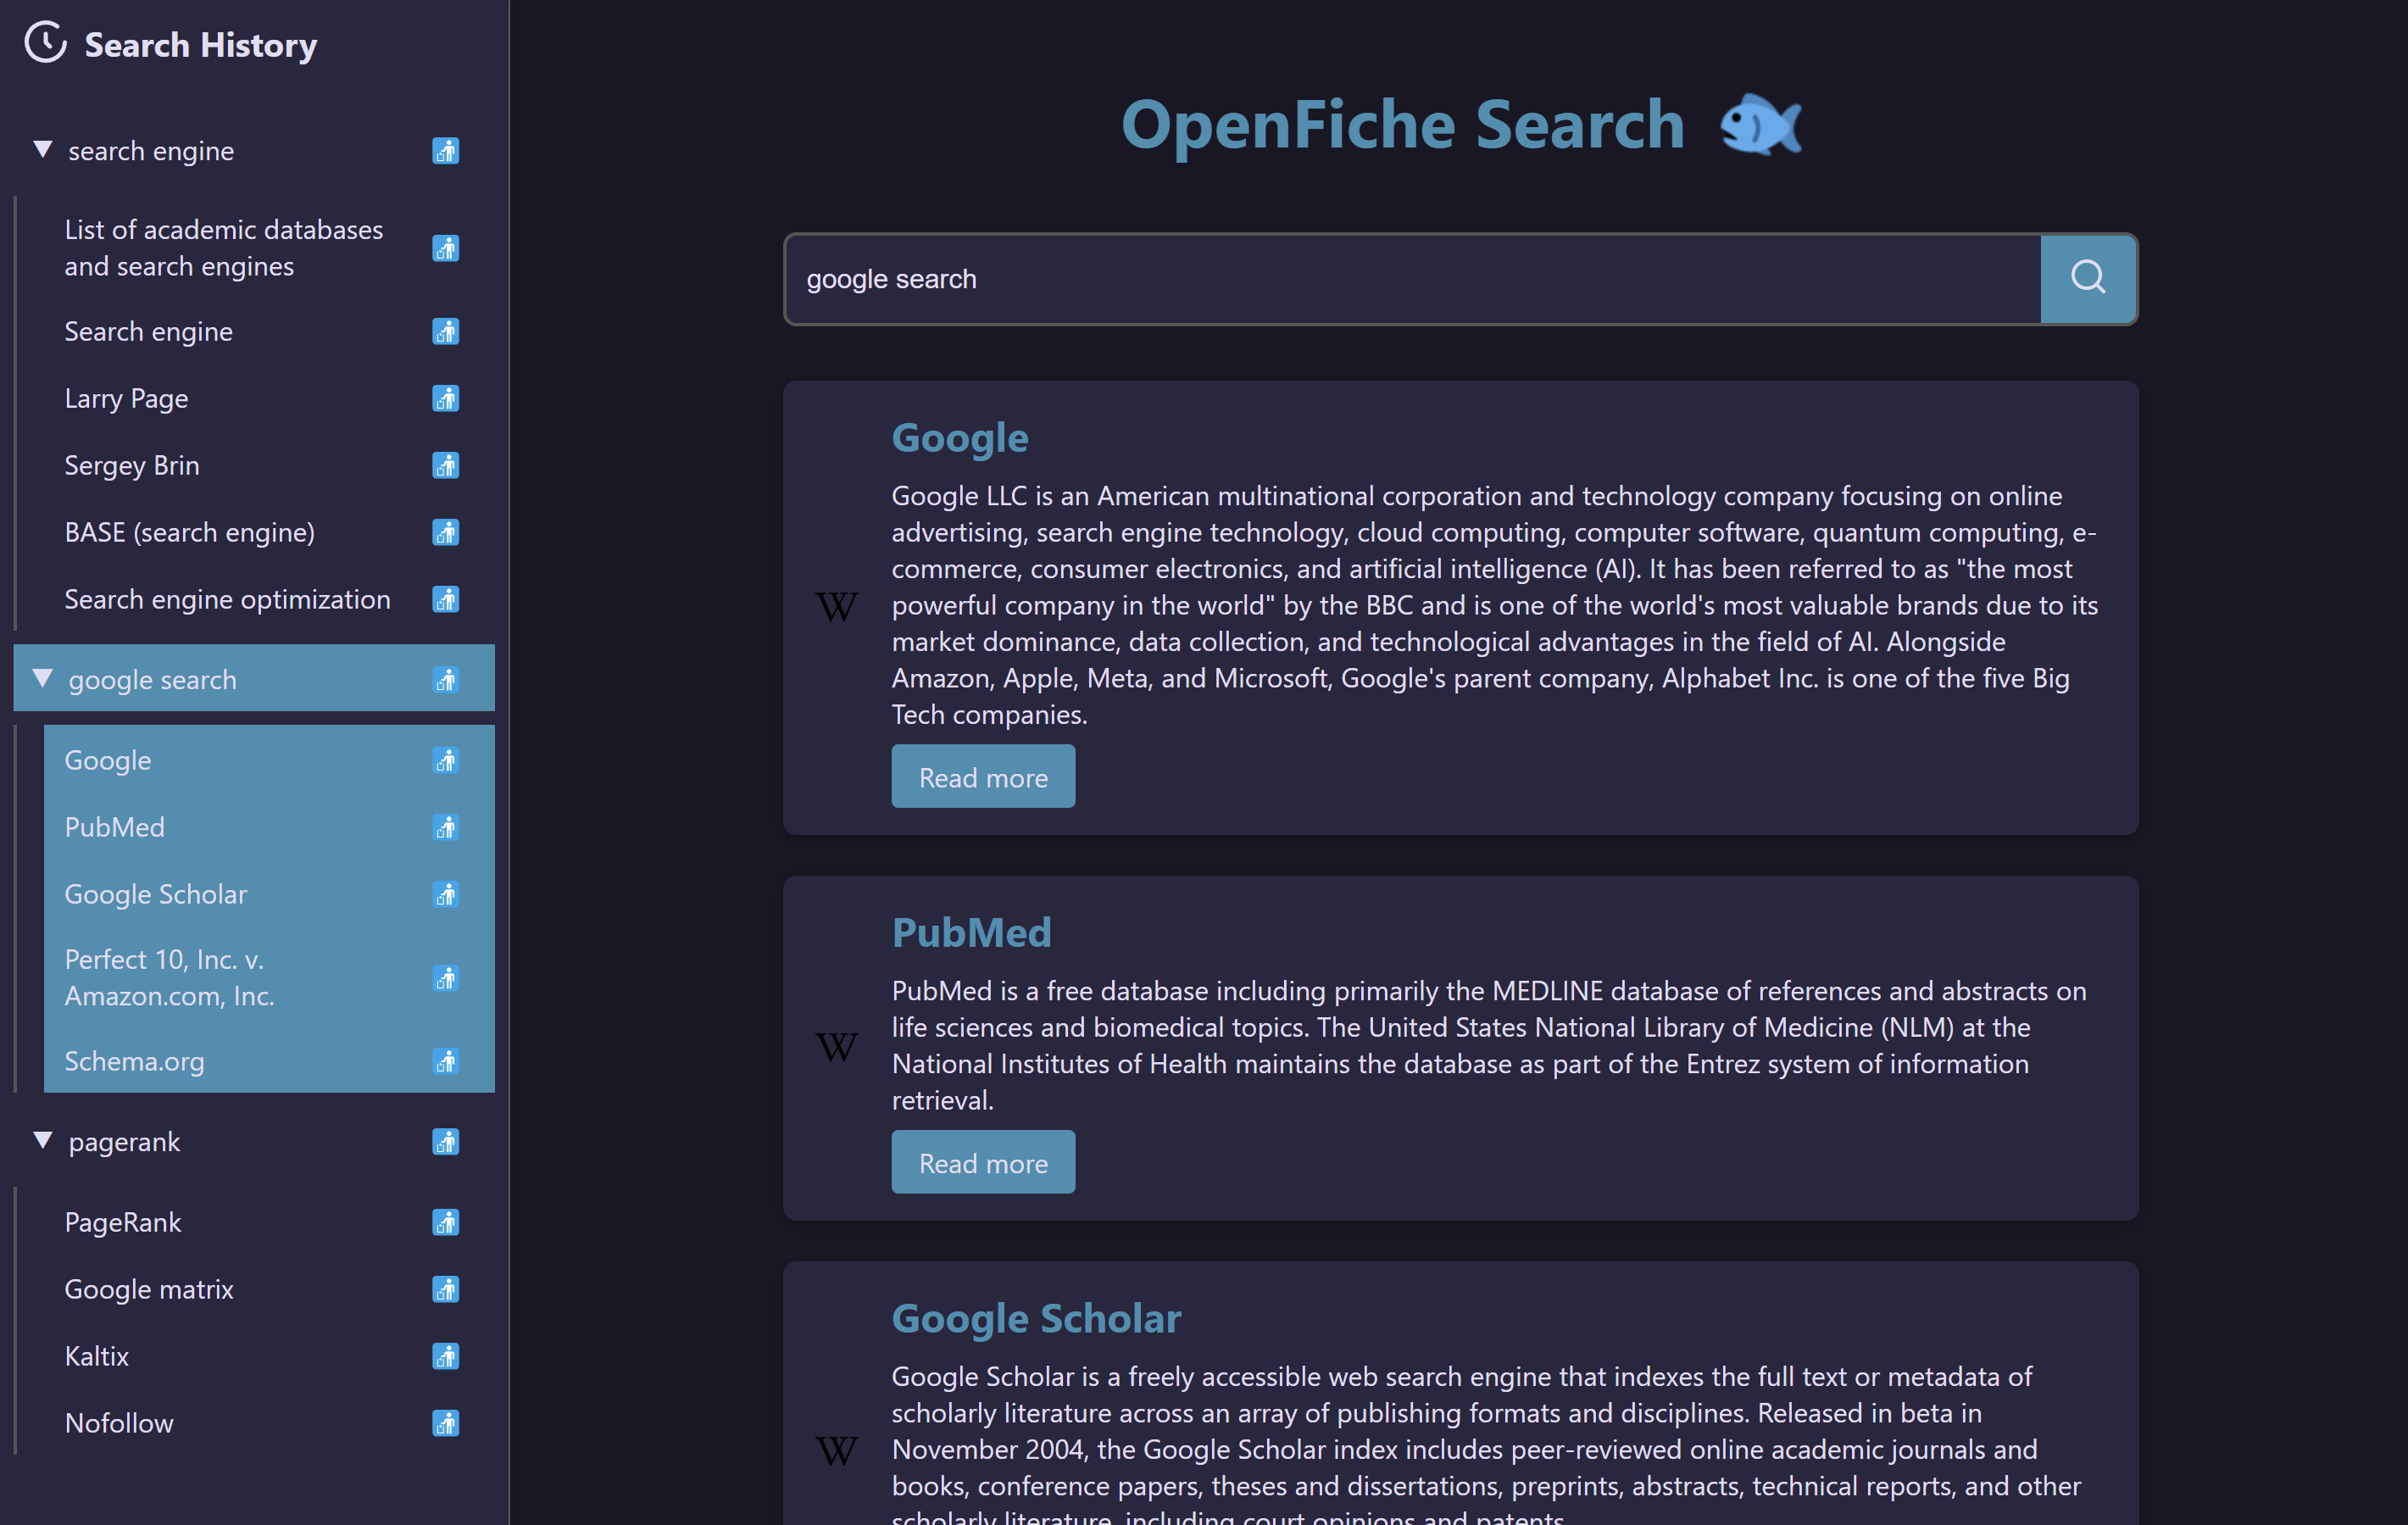Open 'BASE (search engine)' from history

click(190, 532)
